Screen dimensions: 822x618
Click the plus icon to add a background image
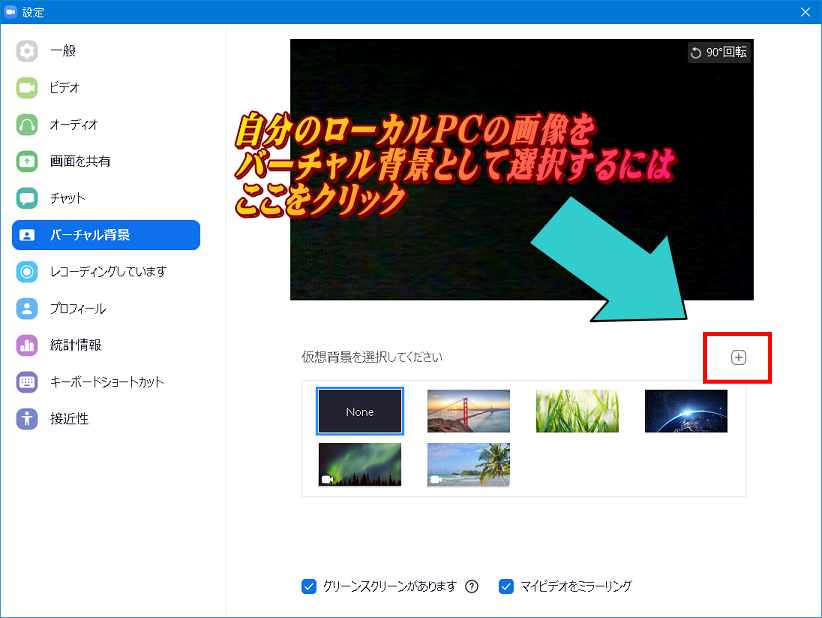click(738, 357)
